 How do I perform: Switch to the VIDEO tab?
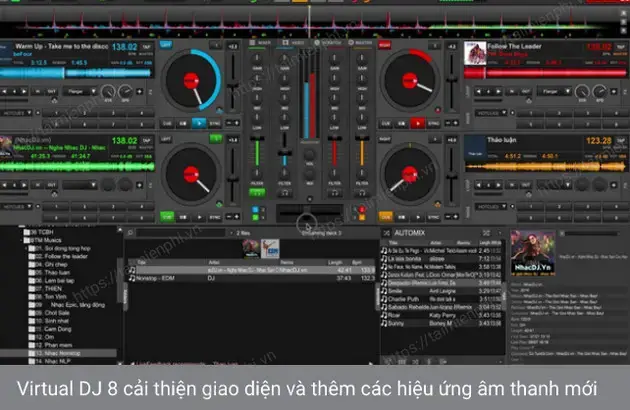(293, 43)
